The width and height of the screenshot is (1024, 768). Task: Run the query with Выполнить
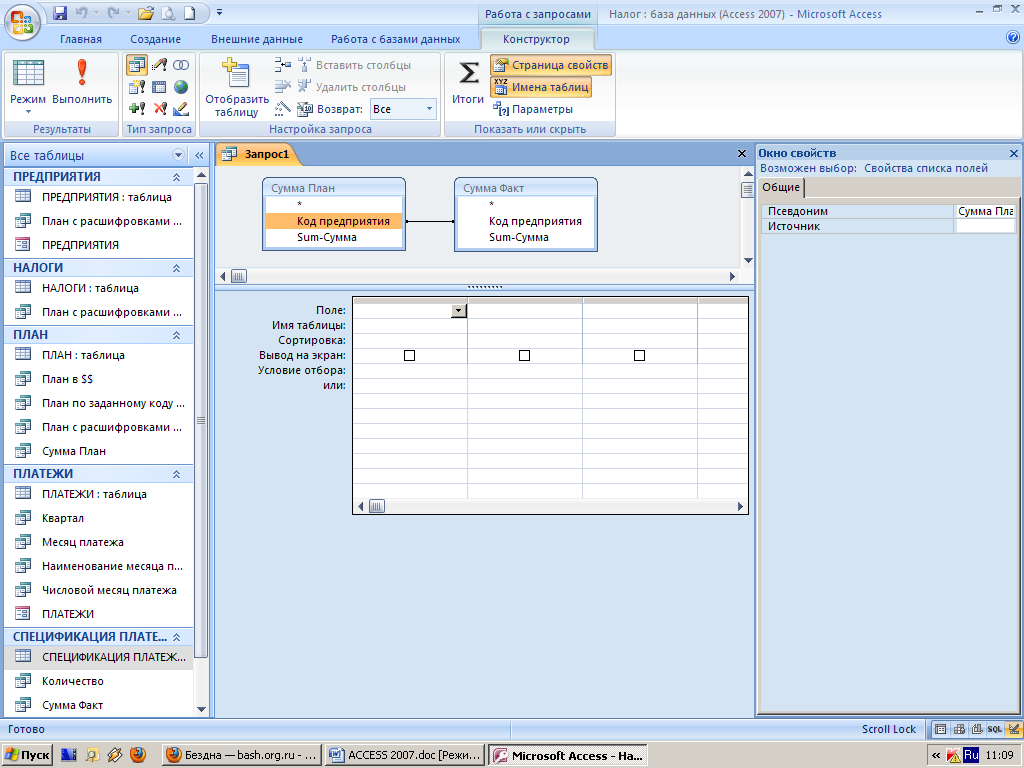[82, 82]
